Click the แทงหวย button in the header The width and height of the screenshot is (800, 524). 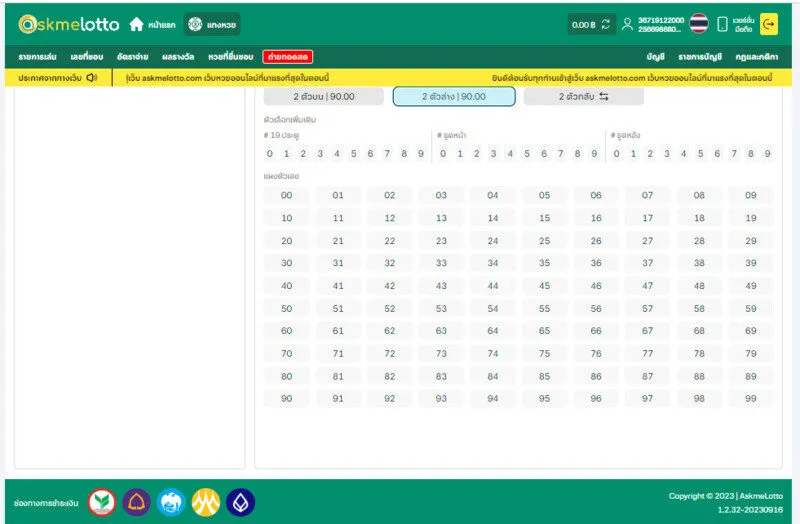pos(211,24)
